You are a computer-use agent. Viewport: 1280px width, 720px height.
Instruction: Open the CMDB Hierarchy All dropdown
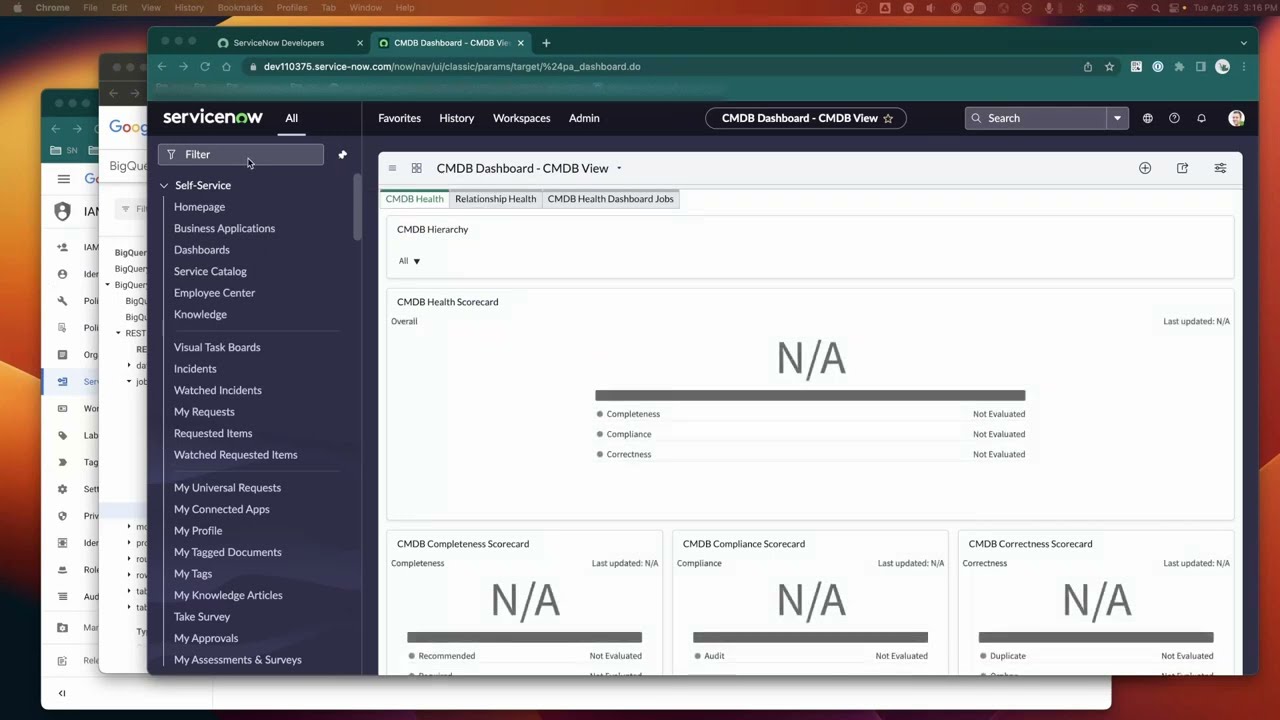pyautogui.click(x=410, y=261)
